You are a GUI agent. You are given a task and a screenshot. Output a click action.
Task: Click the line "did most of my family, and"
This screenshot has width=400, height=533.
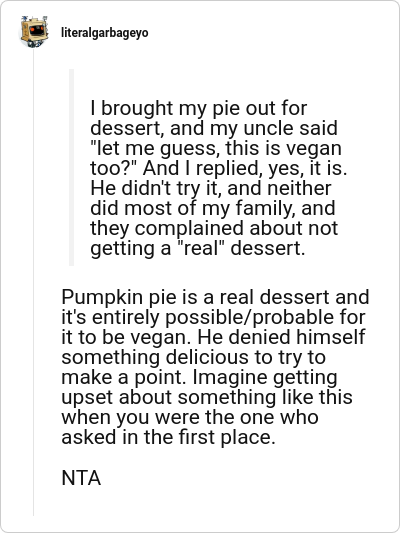click(213, 208)
